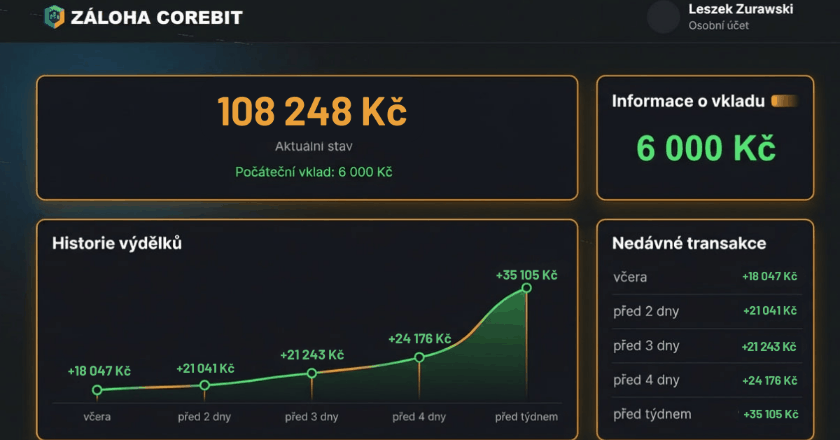Click the 108 248 Kč current balance
Screen dimensions: 840x440
coord(312,112)
